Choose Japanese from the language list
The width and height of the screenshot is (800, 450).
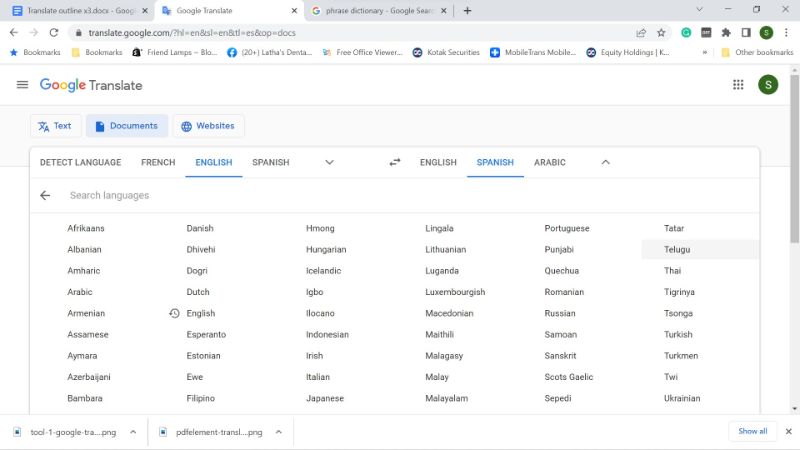coord(325,398)
